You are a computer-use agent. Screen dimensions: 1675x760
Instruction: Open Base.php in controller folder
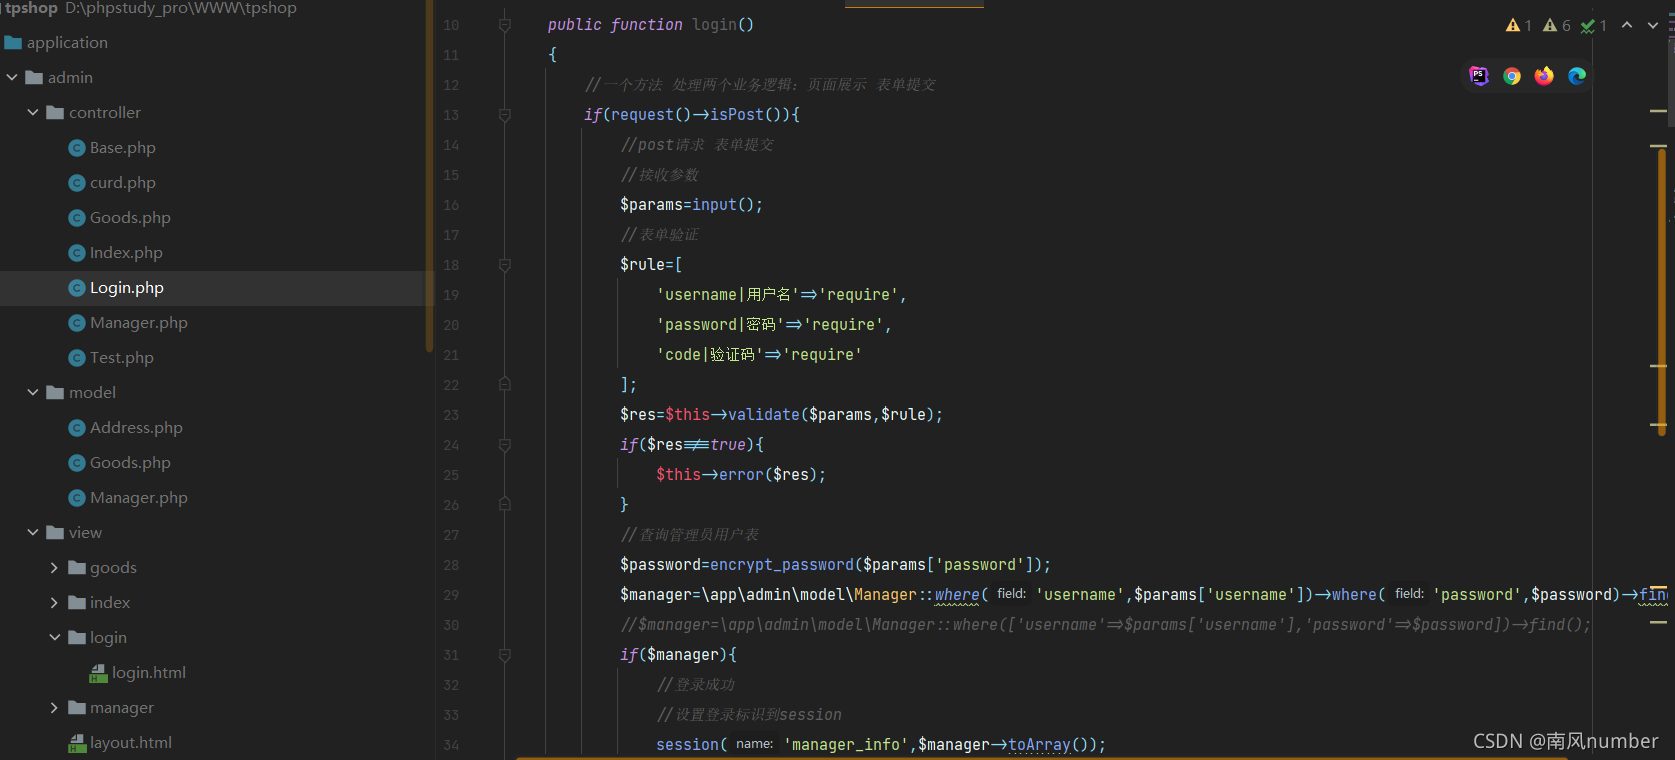pyautogui.click(x=123, y=147)
